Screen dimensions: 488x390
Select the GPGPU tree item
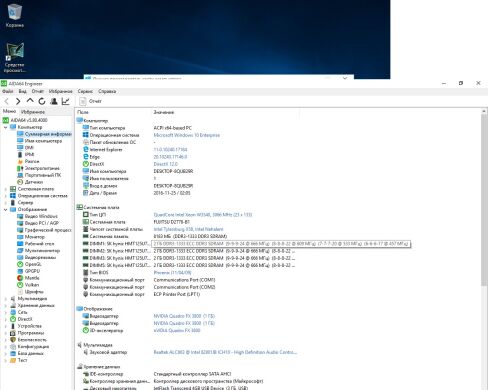click(29, 271)
